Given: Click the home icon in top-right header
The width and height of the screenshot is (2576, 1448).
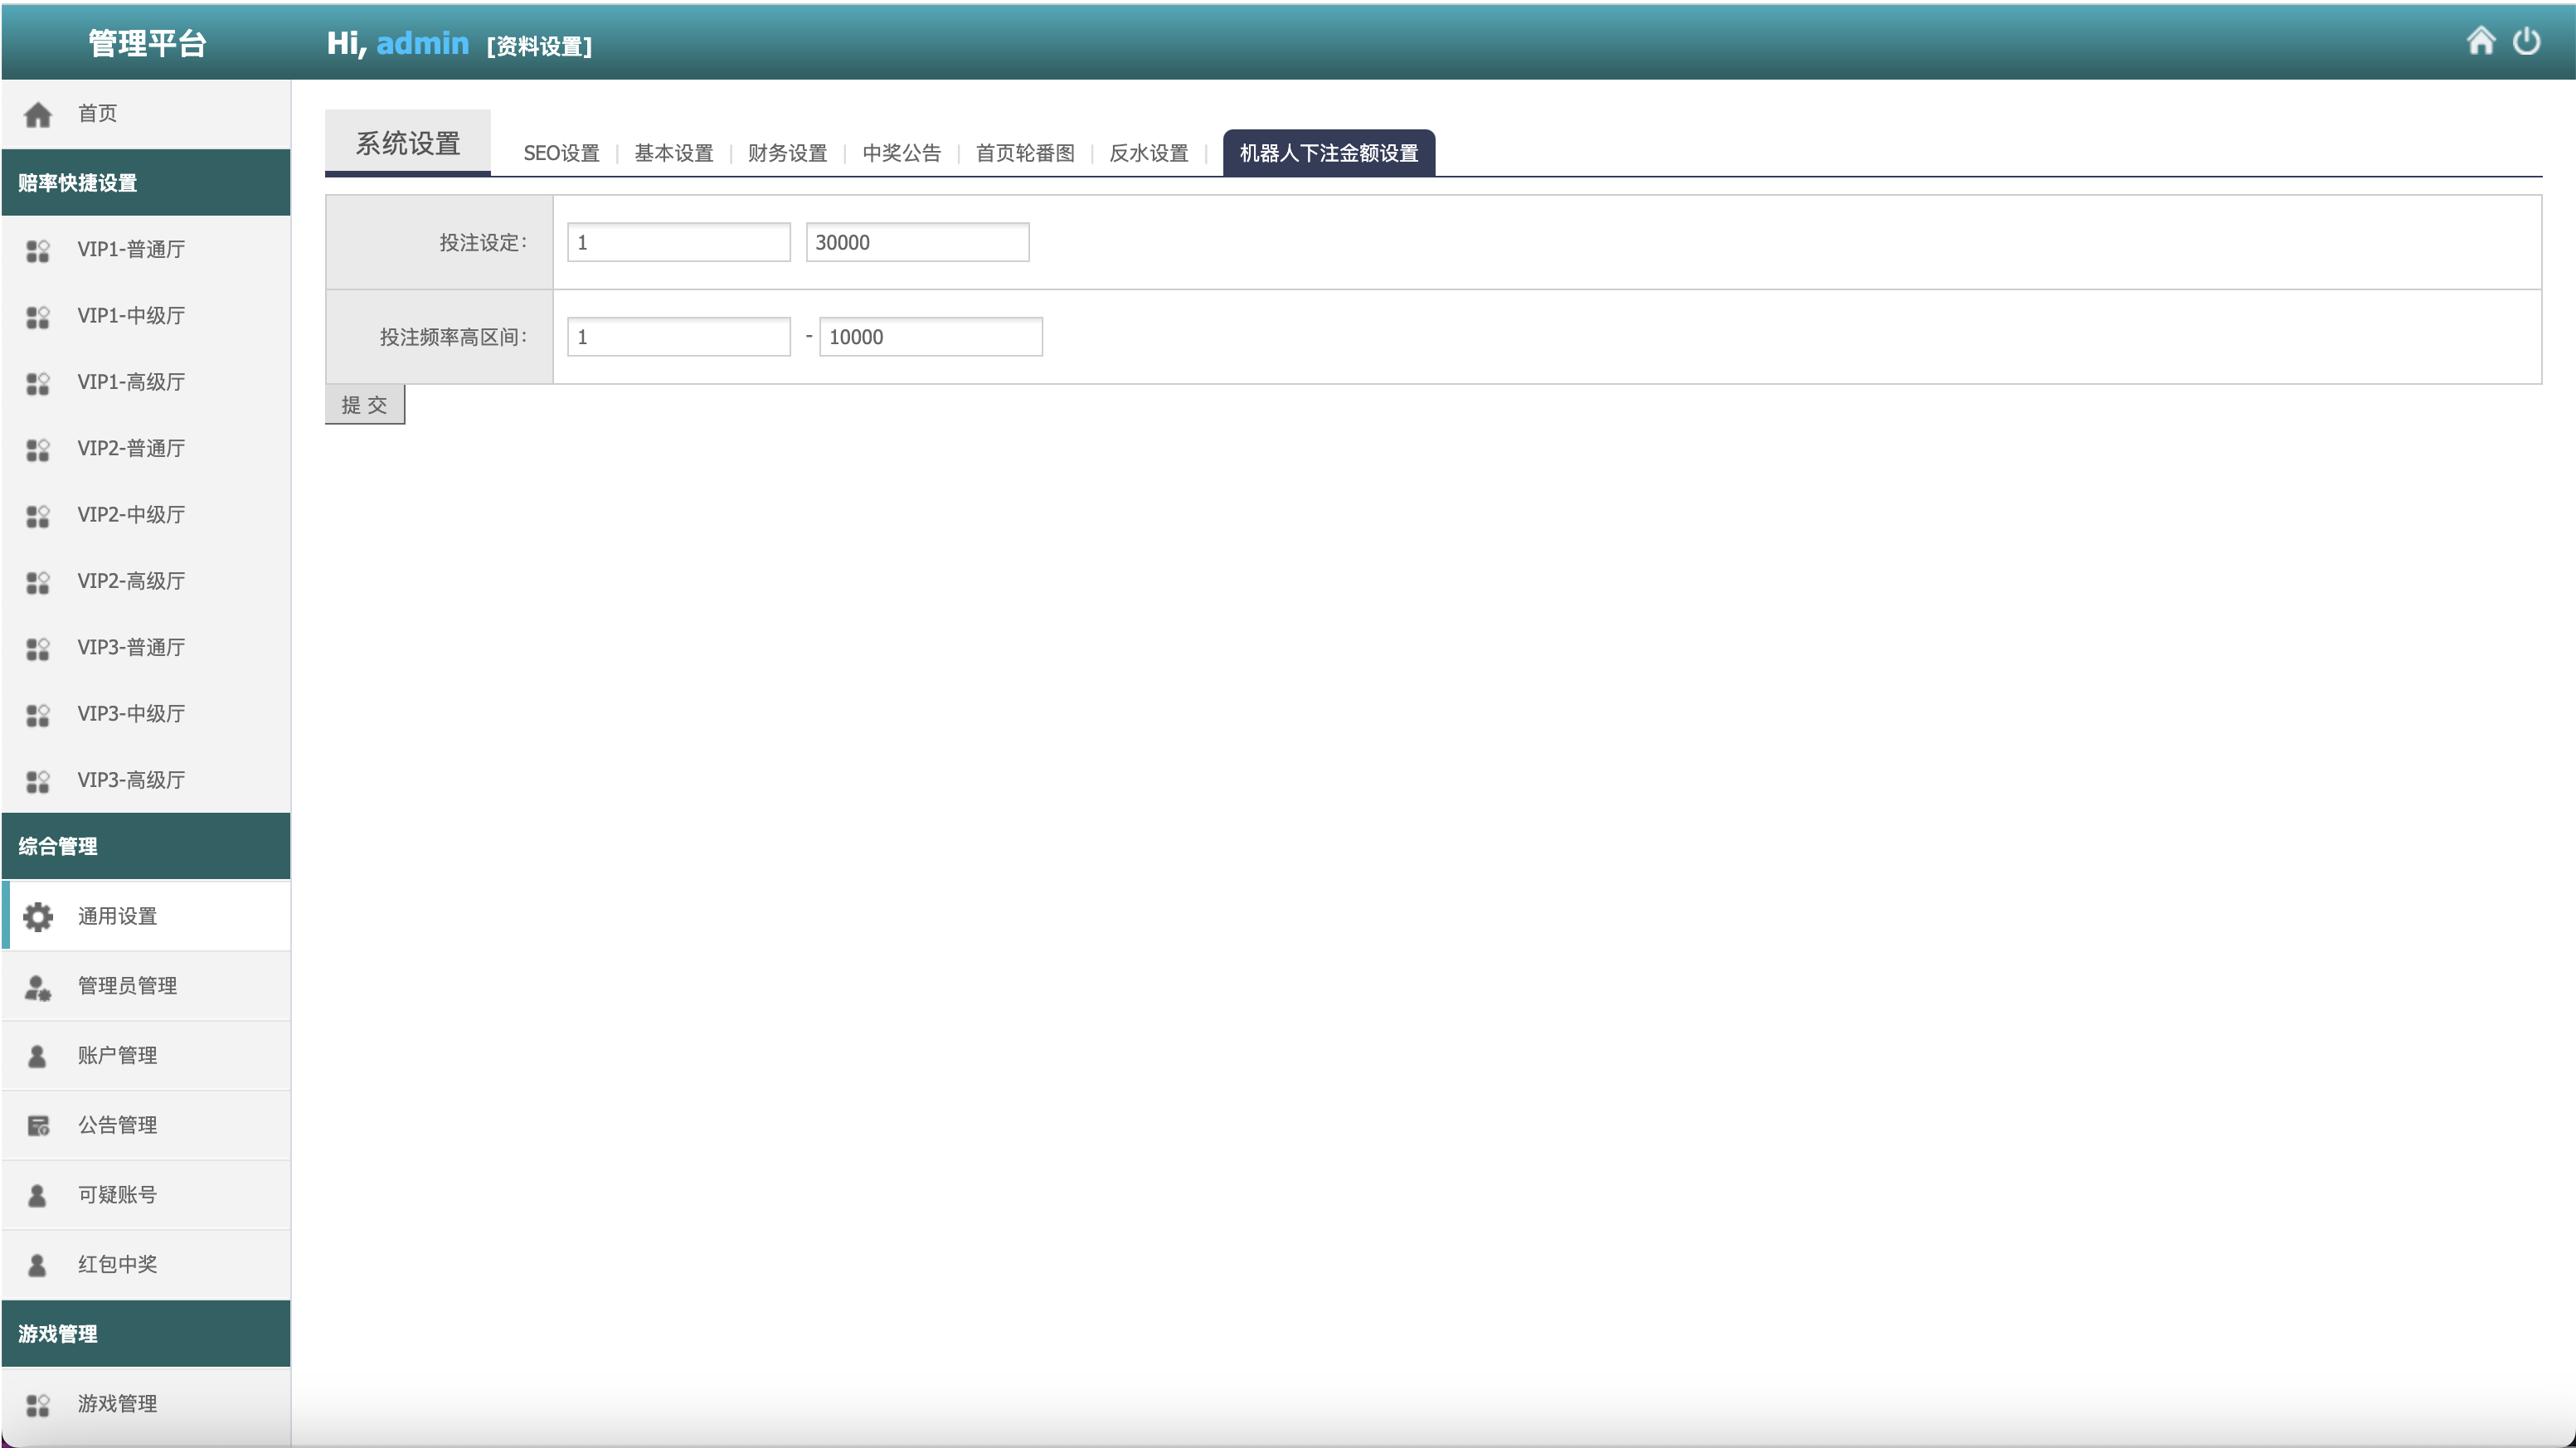Looking at the screenshot, I should pyautogui.click(x=2480, y=41).
